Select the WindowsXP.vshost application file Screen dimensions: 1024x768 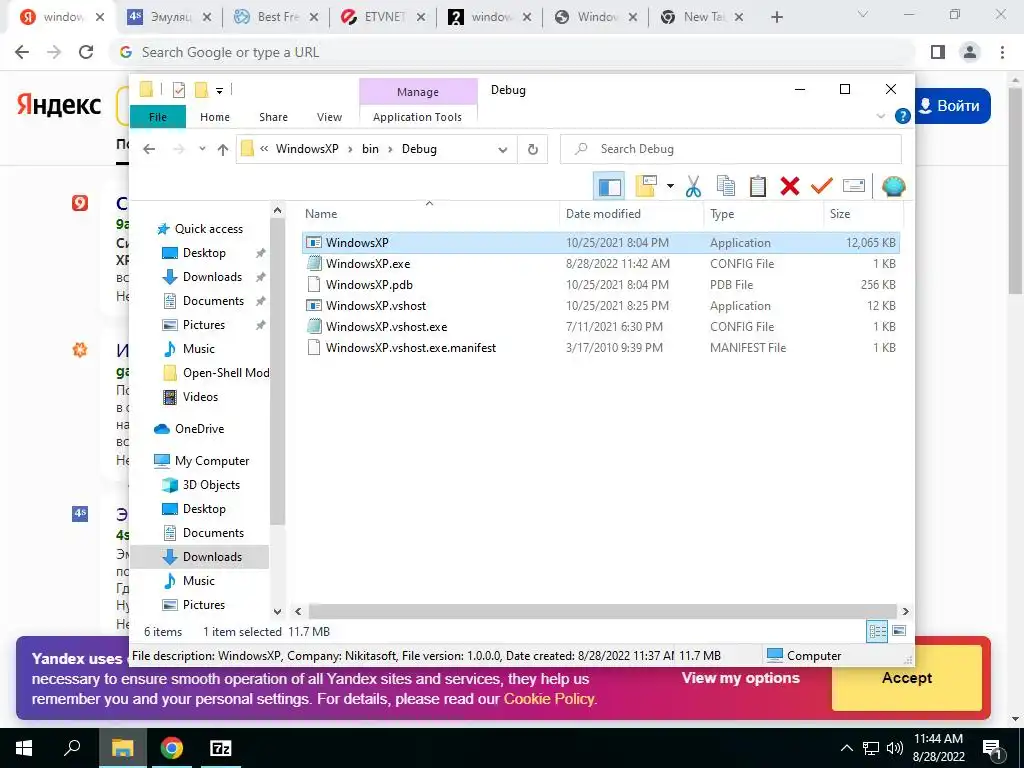coord(601,306)
